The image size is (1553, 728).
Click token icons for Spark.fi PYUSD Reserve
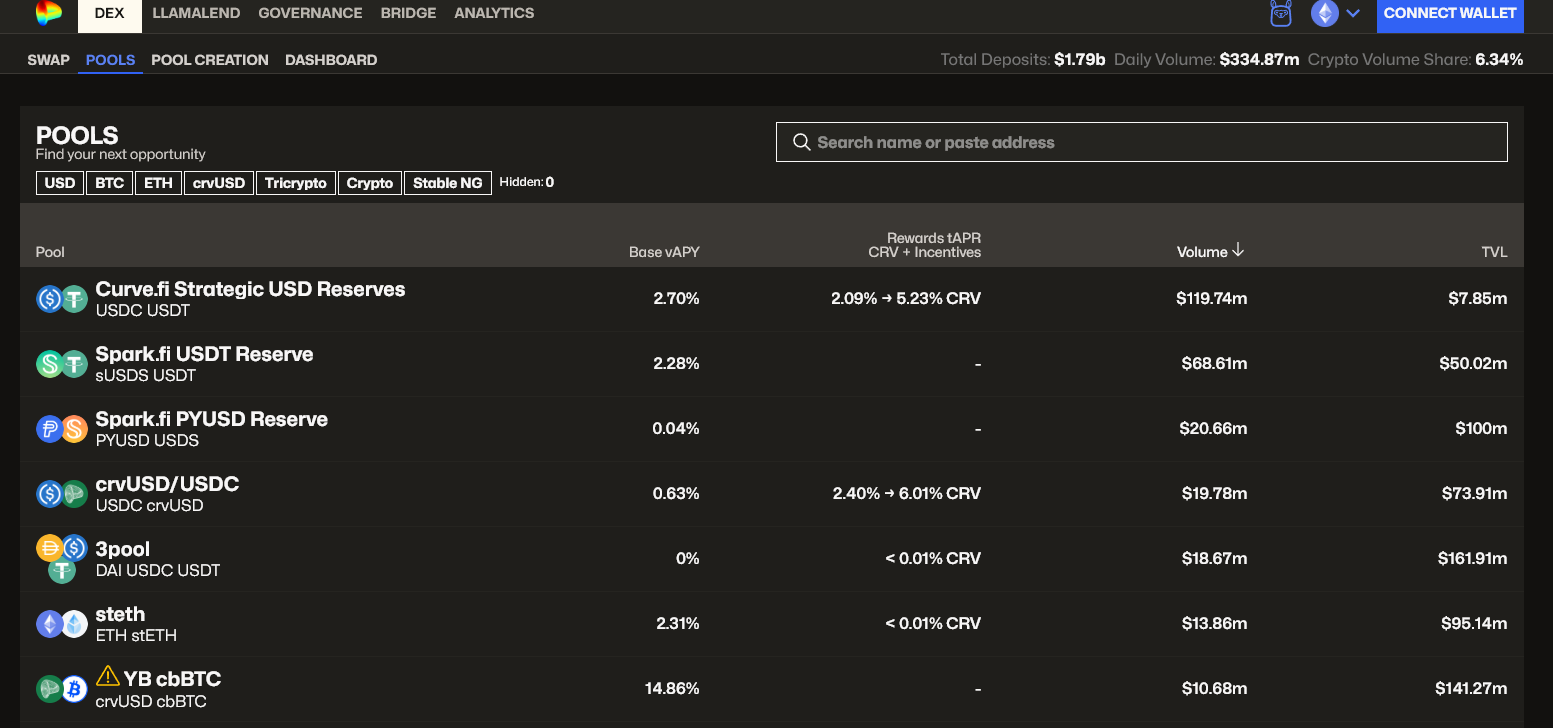[x=62, y=429]
